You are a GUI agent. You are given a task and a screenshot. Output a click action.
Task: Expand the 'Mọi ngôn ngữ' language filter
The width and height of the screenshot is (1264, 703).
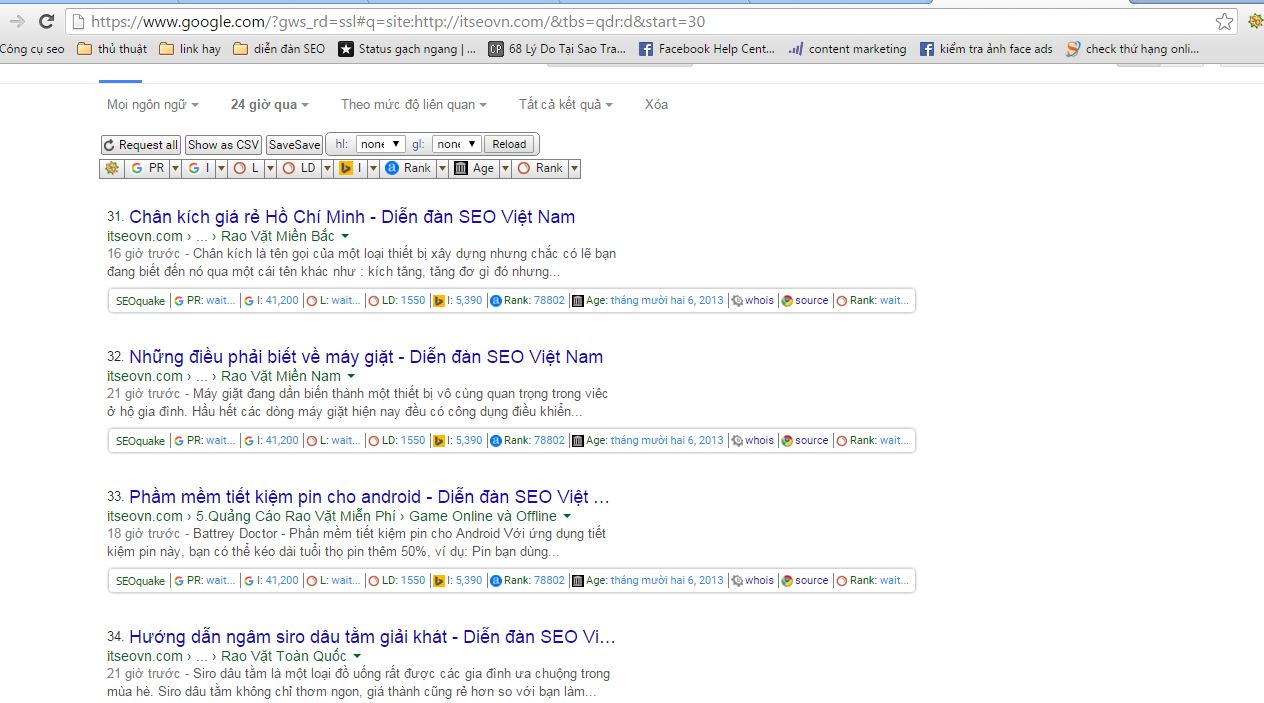[152, 104]
